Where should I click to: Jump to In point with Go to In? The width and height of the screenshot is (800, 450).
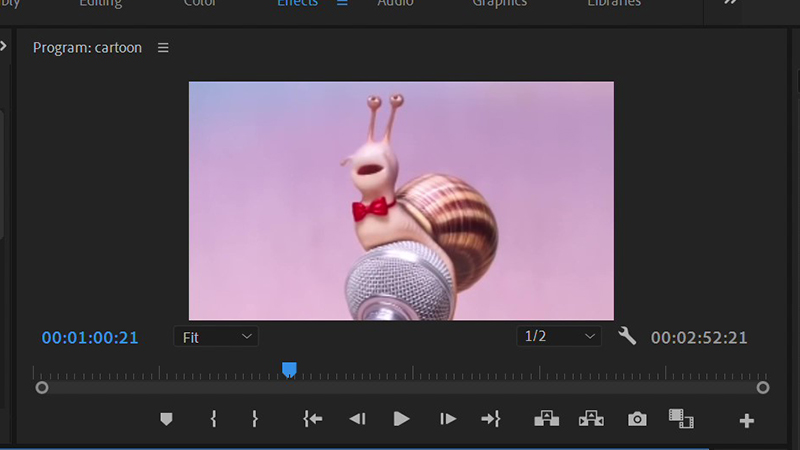tap(312, 419)
